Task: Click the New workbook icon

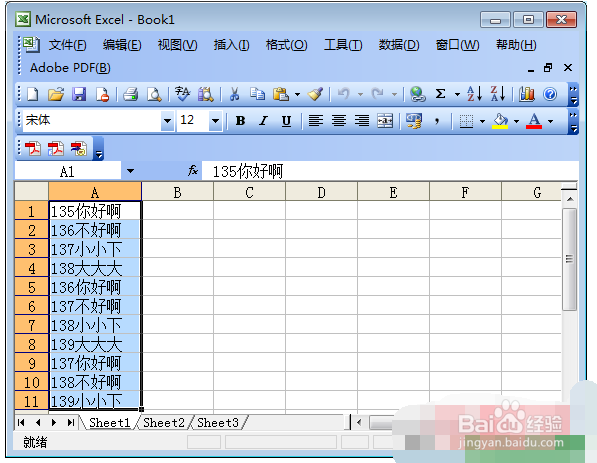Action: 33,94
